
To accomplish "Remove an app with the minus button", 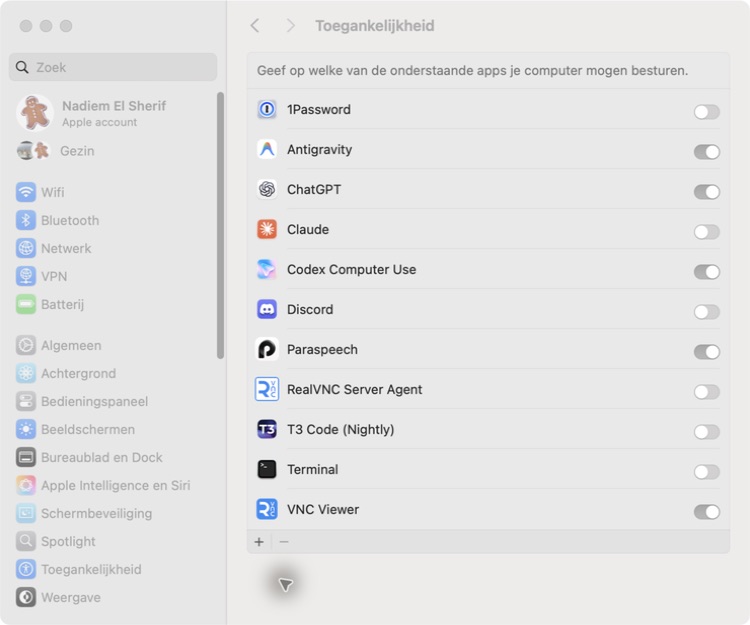I will pos(284,542).
